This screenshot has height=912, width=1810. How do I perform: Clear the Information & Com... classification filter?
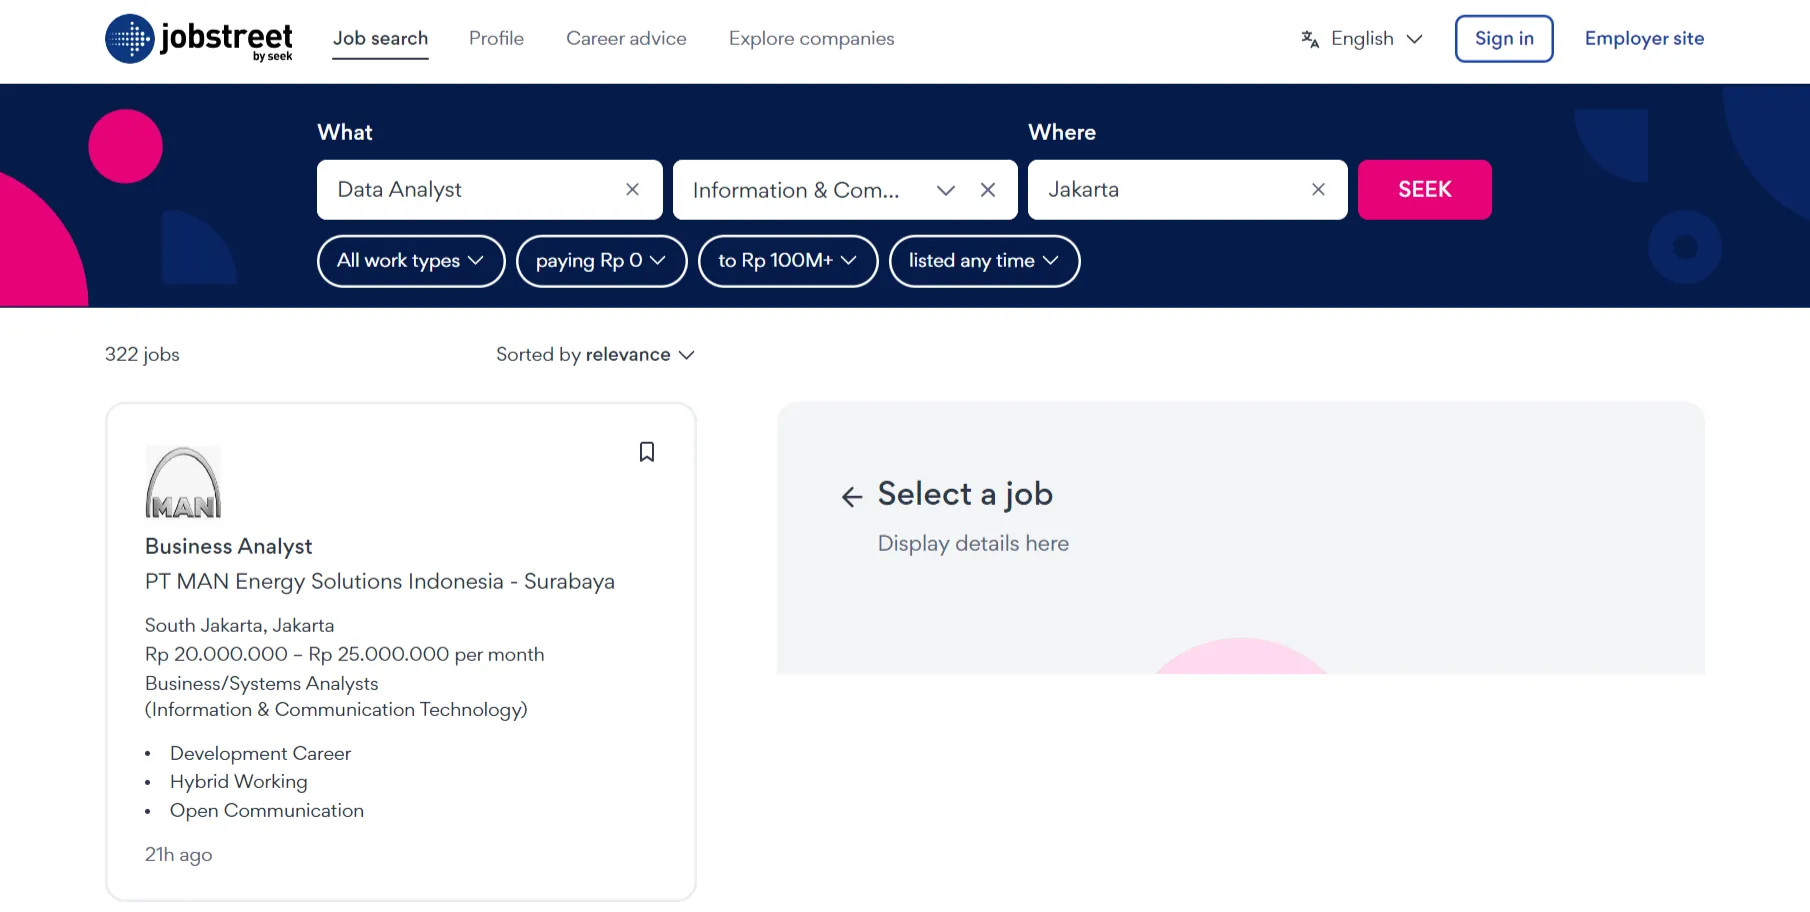(x=988, y=190)
